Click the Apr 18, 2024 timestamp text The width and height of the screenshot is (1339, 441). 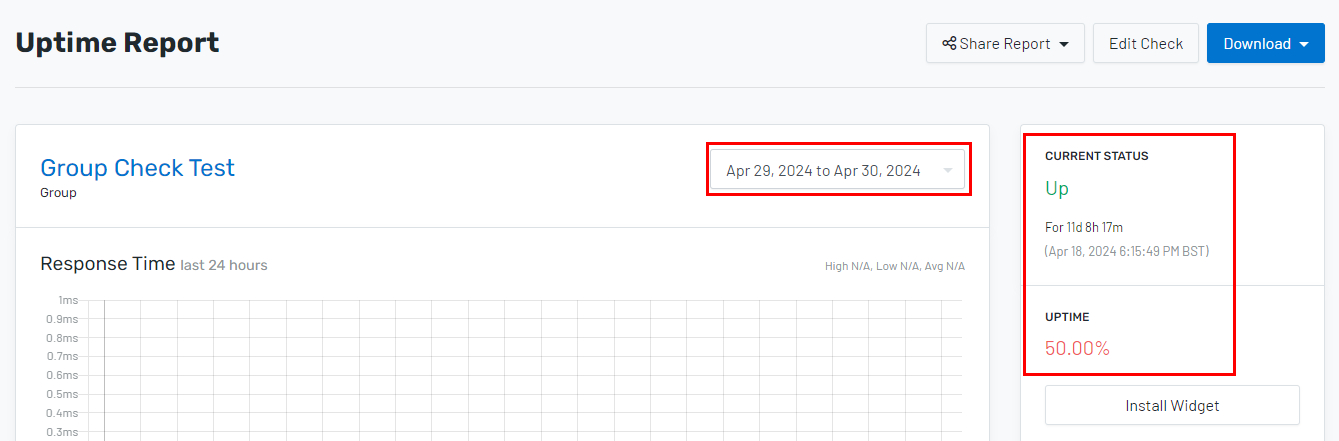click(x=1127, y=251)
